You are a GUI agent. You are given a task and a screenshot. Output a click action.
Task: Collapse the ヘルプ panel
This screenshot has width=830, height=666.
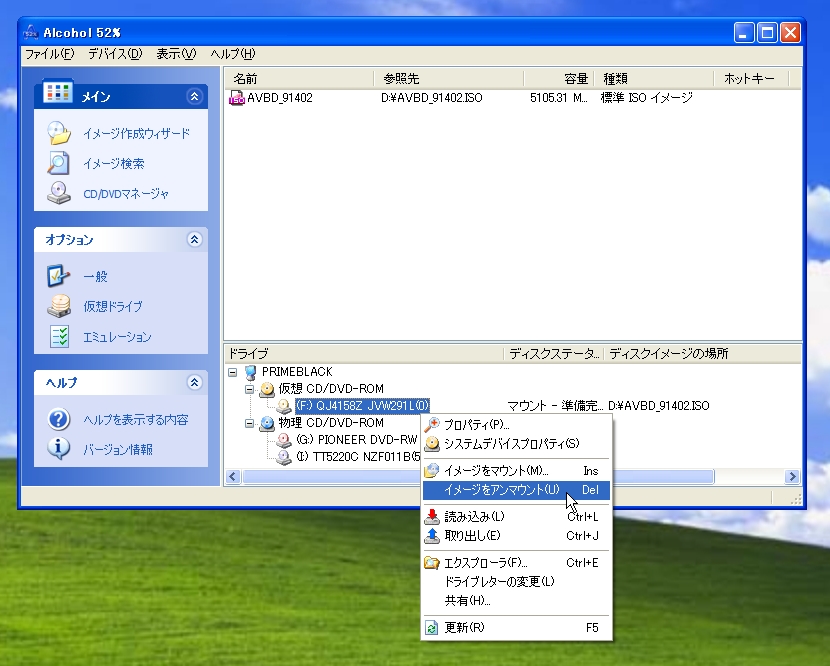pos(194,382)
